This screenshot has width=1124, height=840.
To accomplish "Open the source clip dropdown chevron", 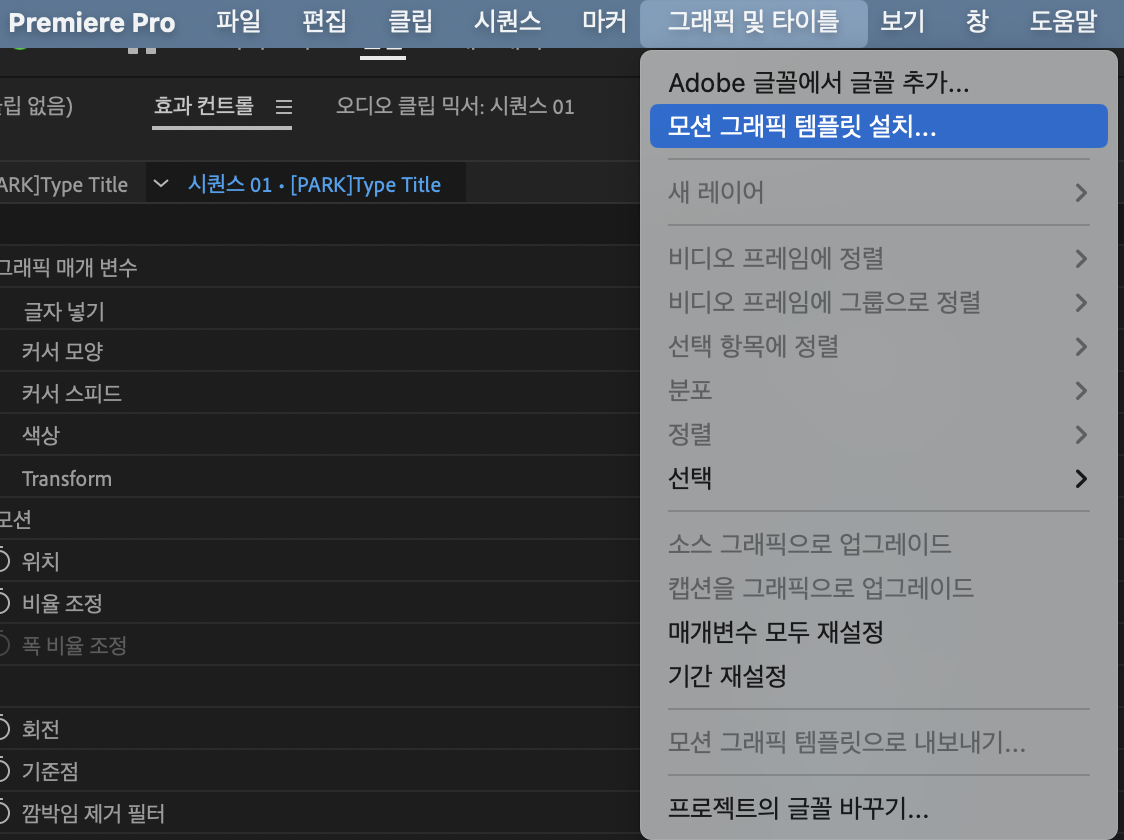I will click(x=161, y=184).
